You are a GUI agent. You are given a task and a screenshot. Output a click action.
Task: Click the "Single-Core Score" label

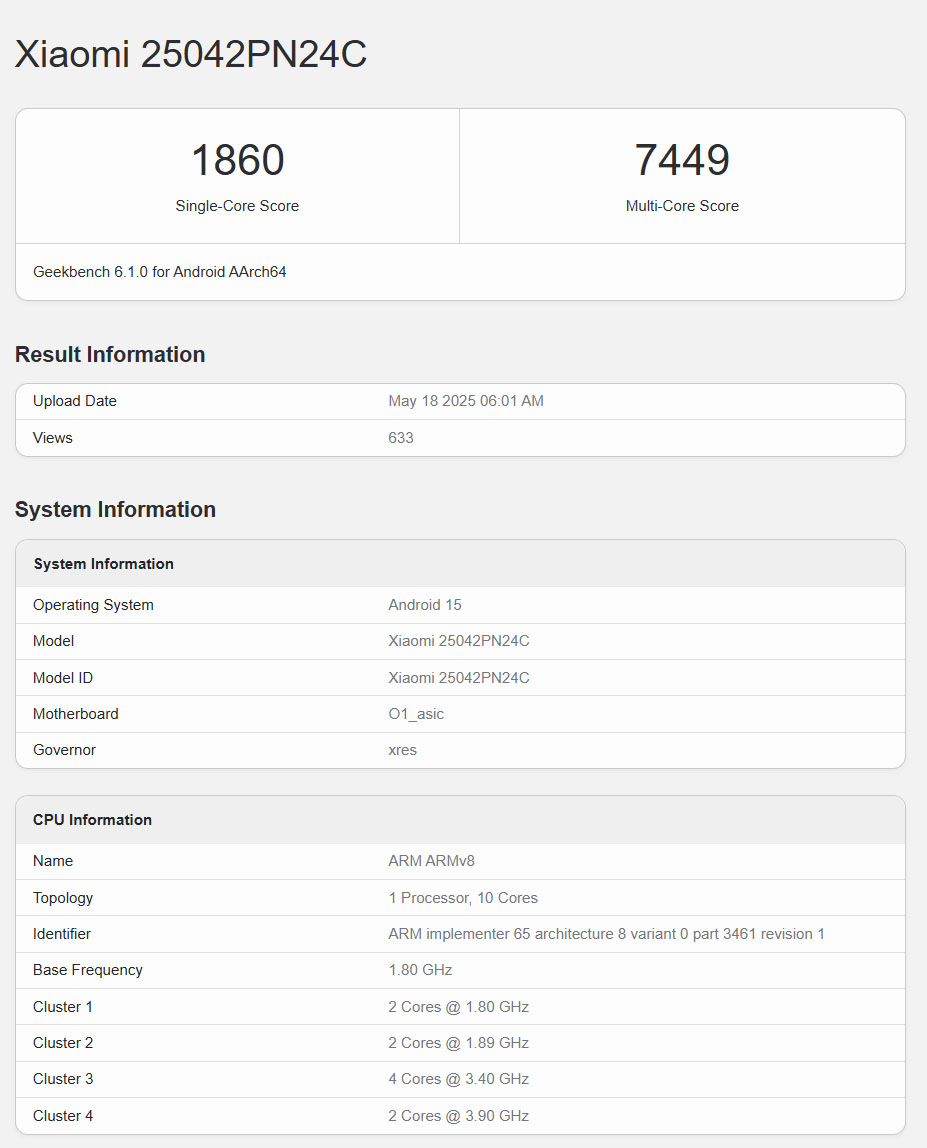click(237, 206)
